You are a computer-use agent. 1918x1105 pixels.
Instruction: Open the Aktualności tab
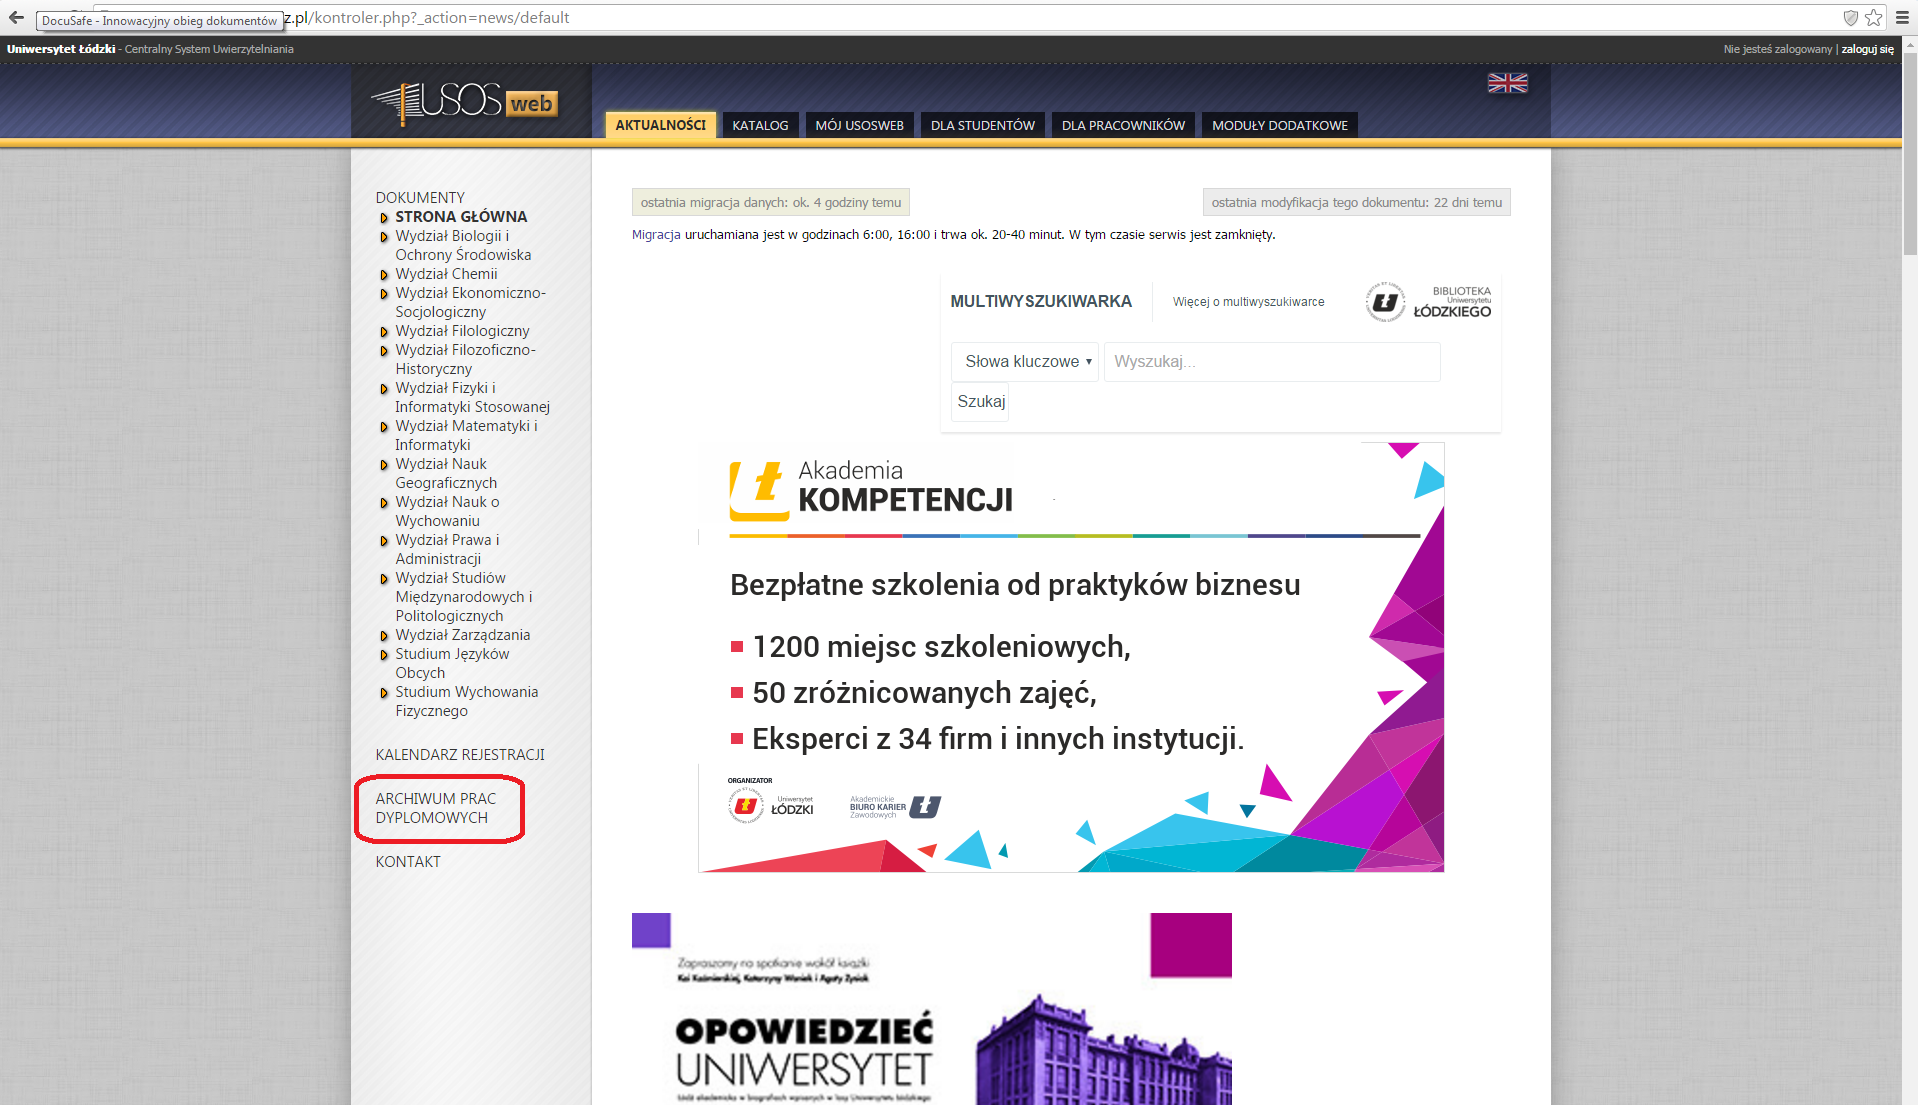(660, 125)
